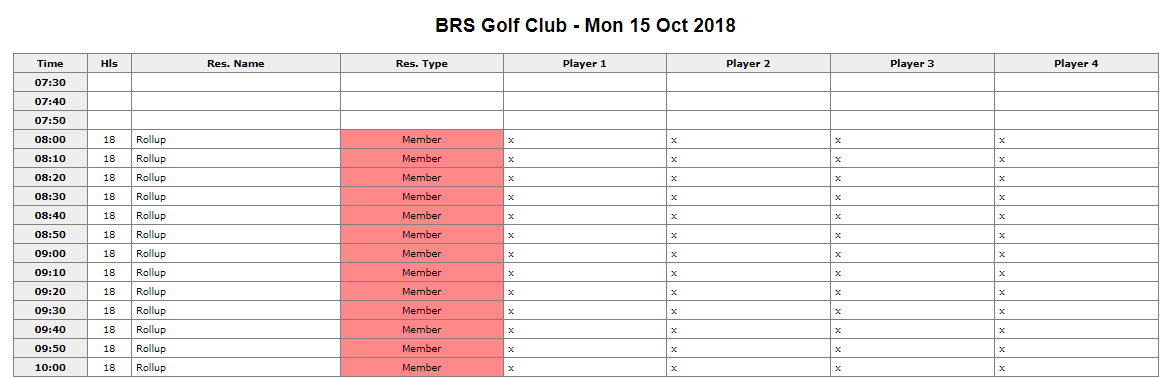Click the 09:00 time cell
This screenshot has width=1166, height=377.
point(51,254)
